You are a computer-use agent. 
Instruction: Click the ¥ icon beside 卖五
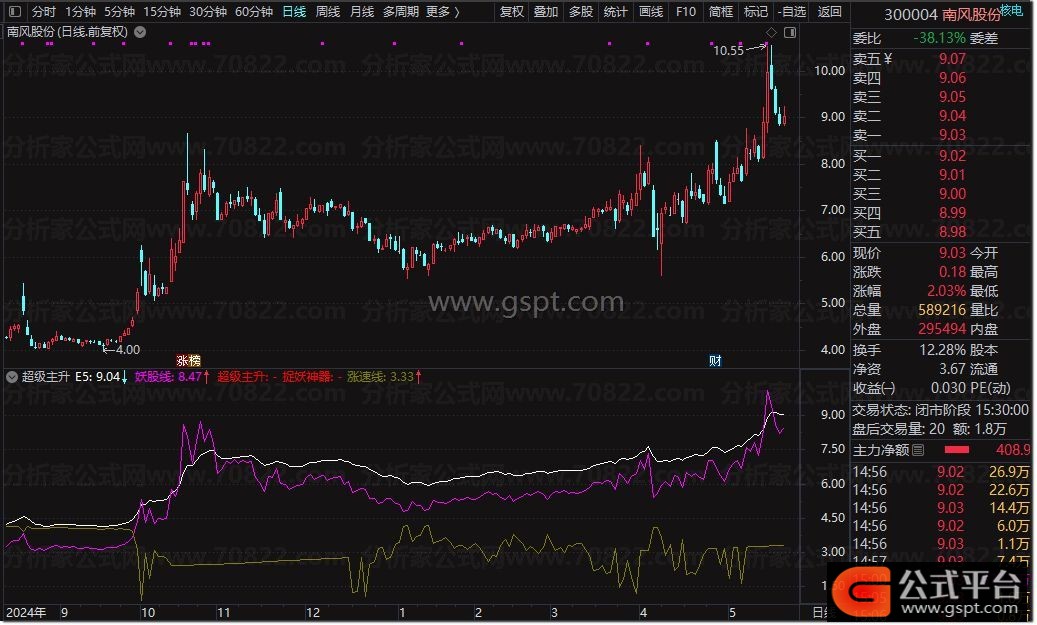pyautogui.click(x=888, y=59)
